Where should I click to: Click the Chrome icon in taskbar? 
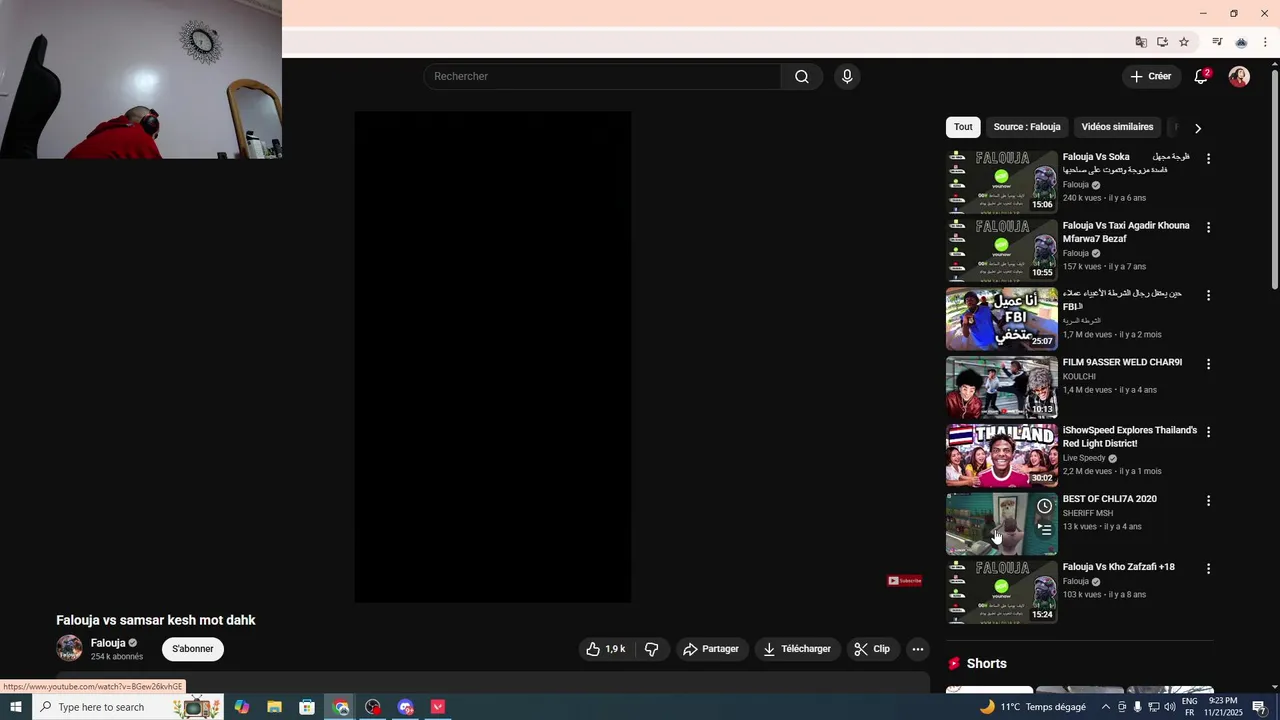(x=341, y=707)
